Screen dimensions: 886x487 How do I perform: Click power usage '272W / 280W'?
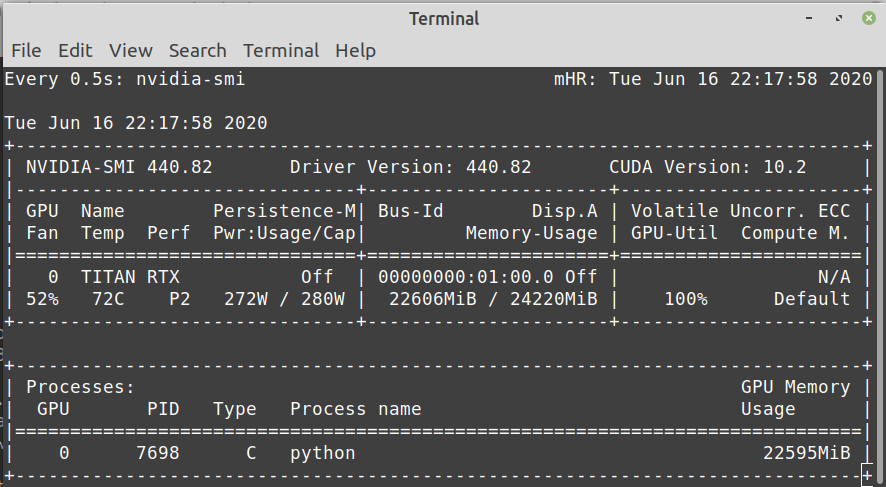coord(284,299)
